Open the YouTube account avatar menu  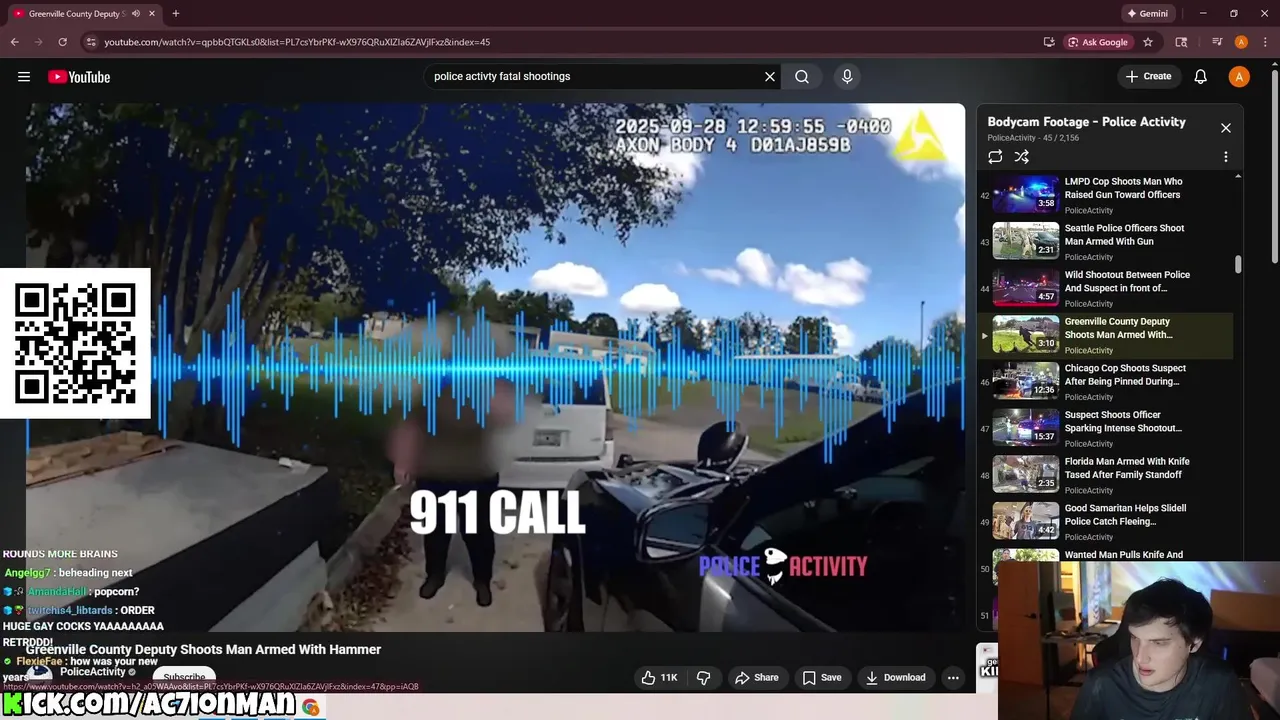coord(1239,77)
